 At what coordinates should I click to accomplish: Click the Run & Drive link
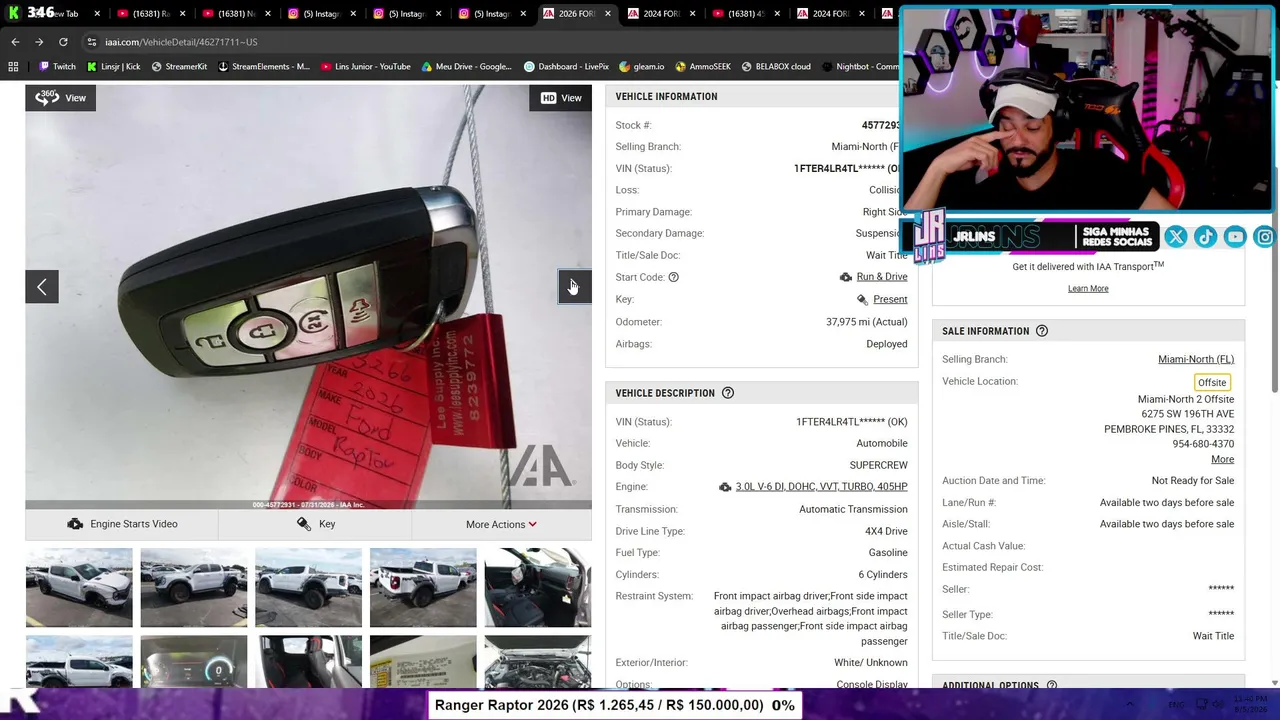point(882,277)
